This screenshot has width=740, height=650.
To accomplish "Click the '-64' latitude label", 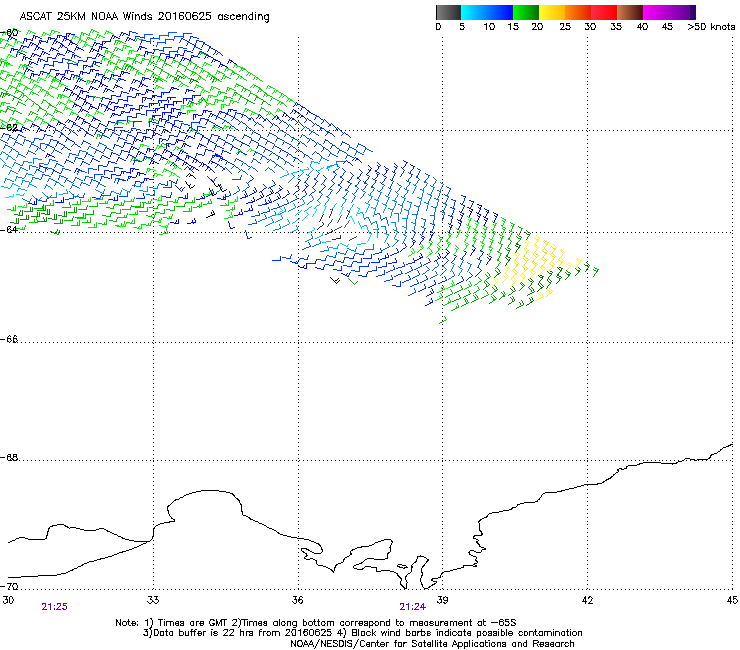I will coord(10,229).
